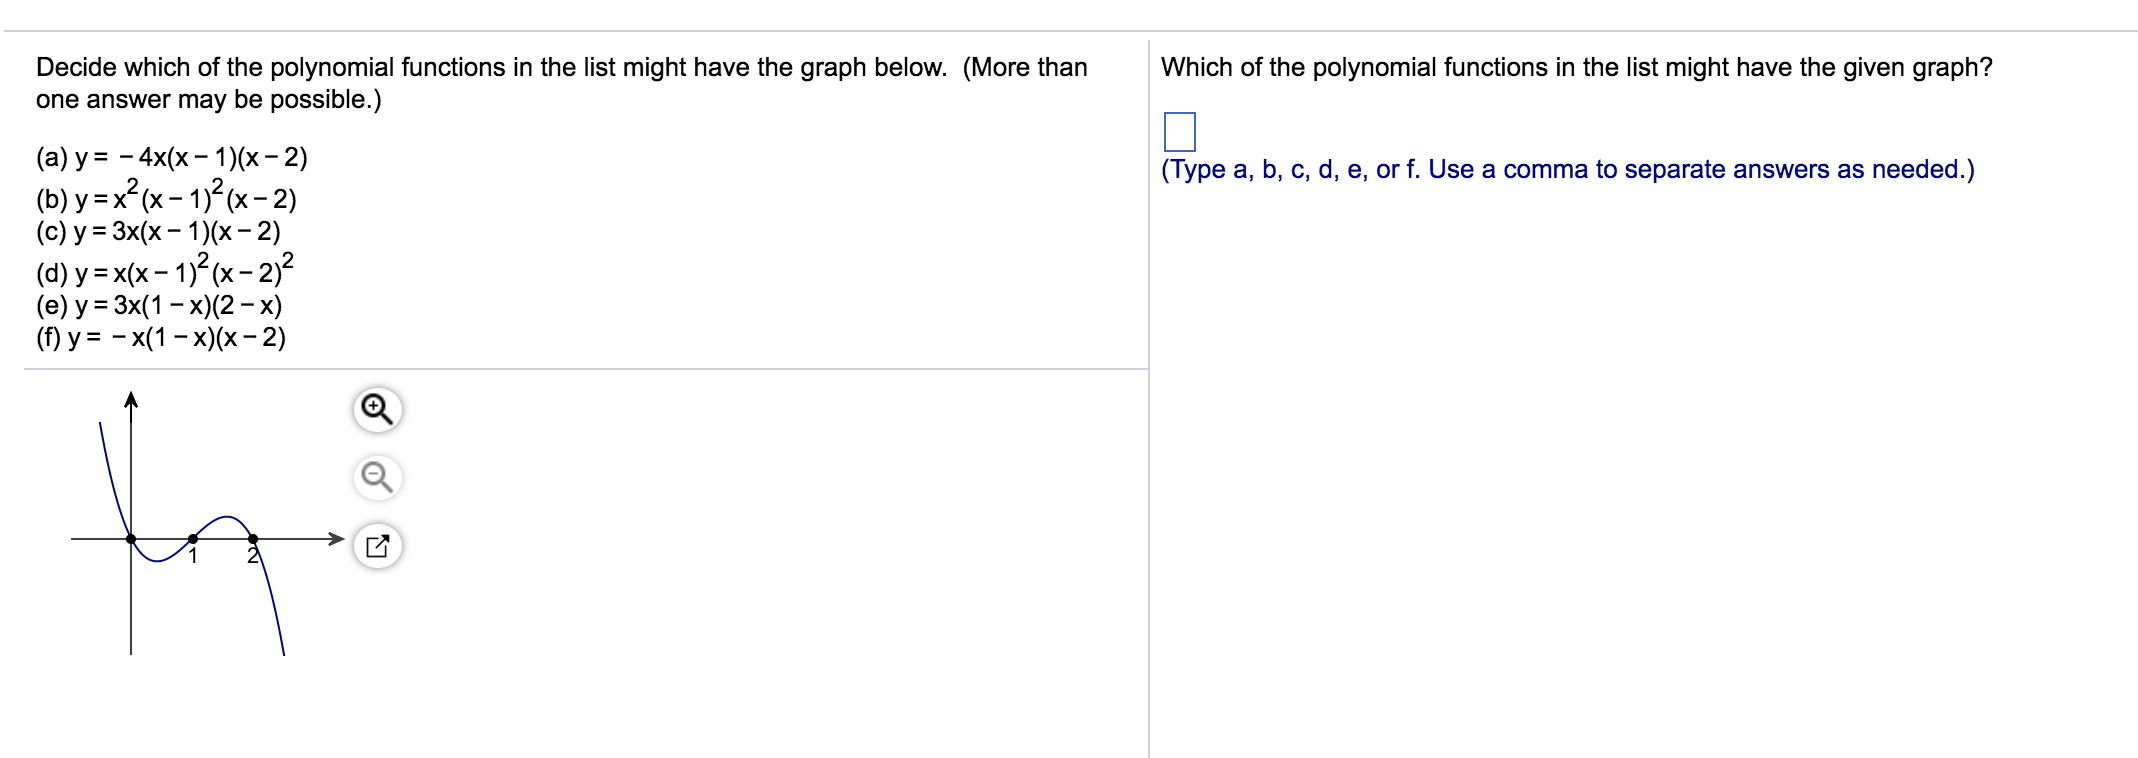Click the graph's x-intercept dot at 1

pos(193,539)
